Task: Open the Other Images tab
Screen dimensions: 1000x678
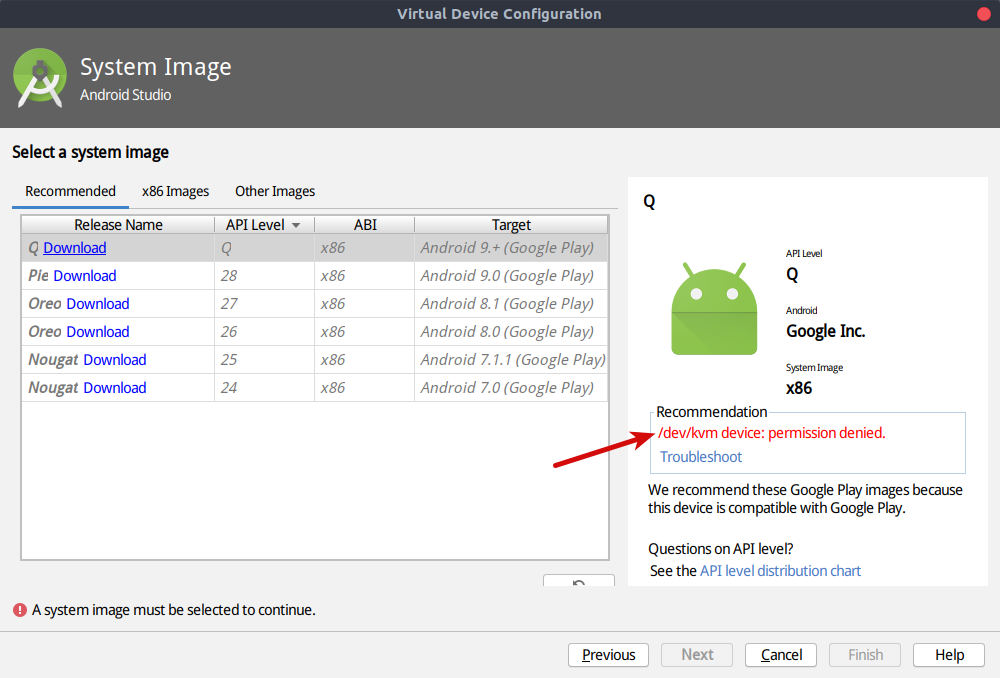Action: point(275,191)
